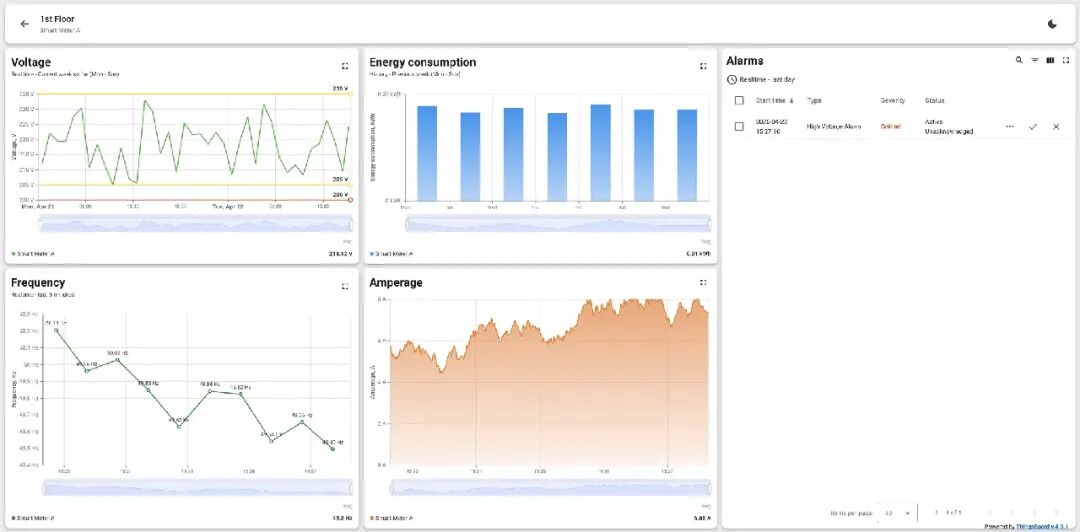
Task: Open the Realtime - last day time window
Action: 760,80
